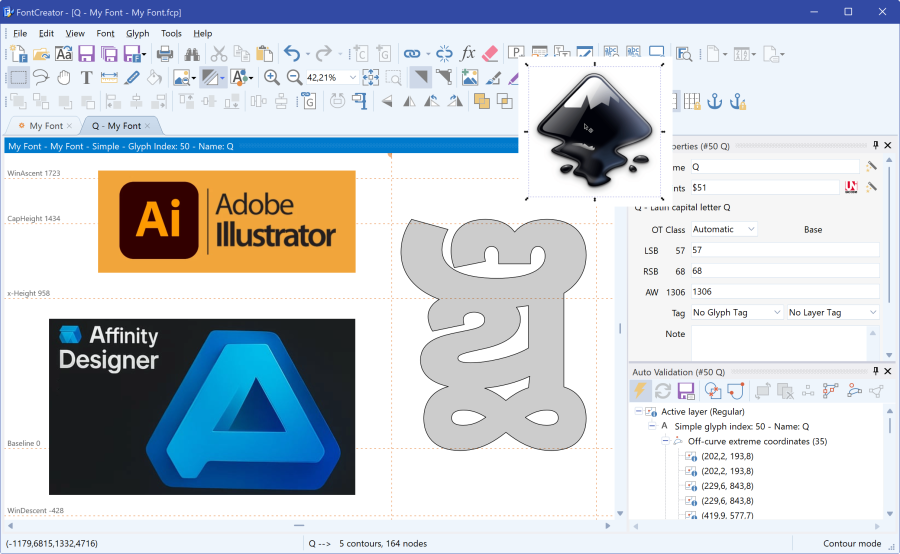
Task: Click the blue anchor icon
Action: point(715,102)
